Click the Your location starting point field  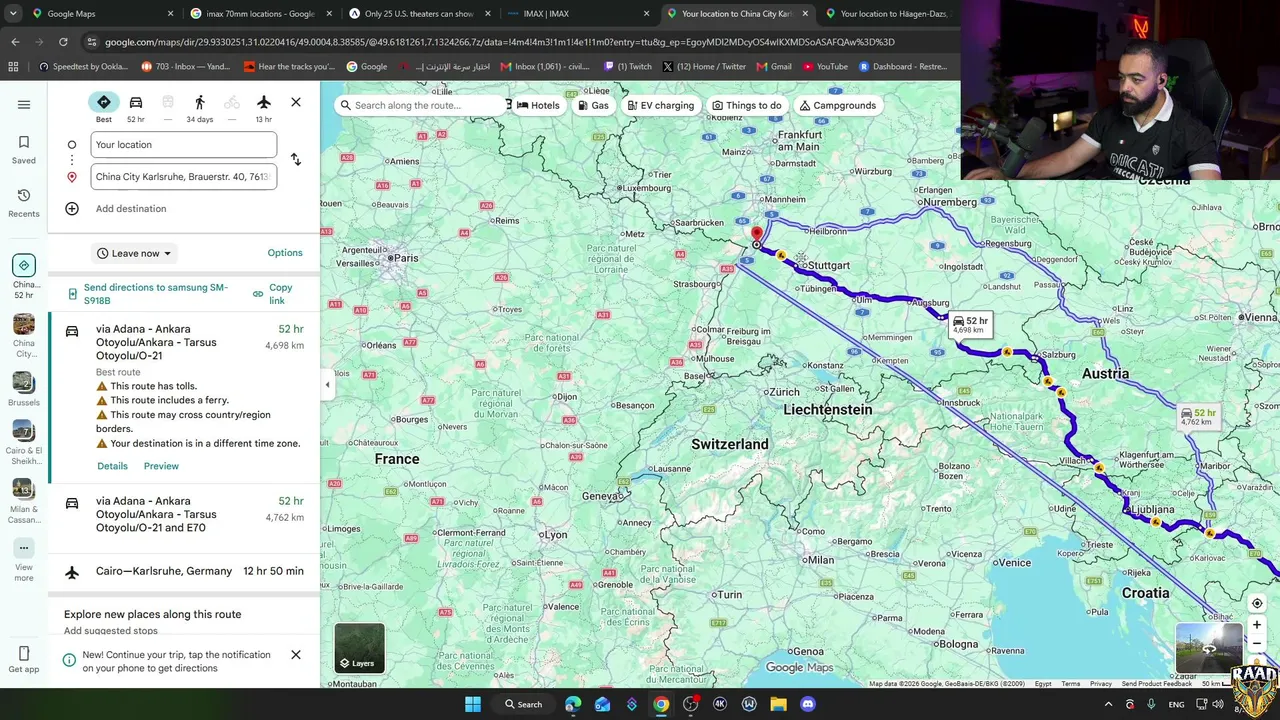pyautogui.click(x=184, y=145)
